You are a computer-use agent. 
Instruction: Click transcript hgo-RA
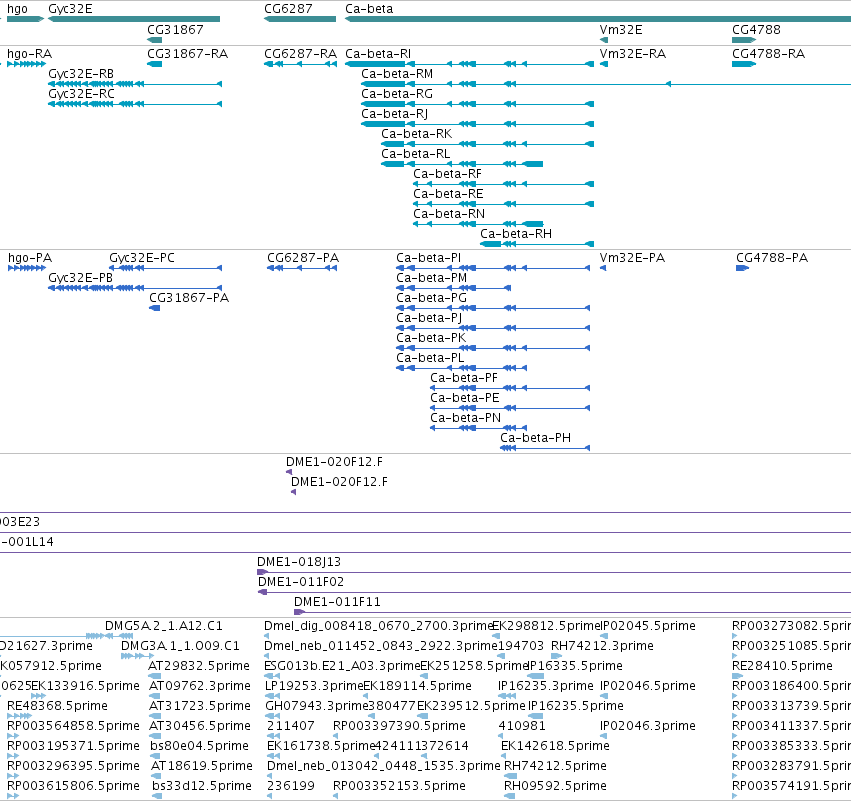coord(27,64)
